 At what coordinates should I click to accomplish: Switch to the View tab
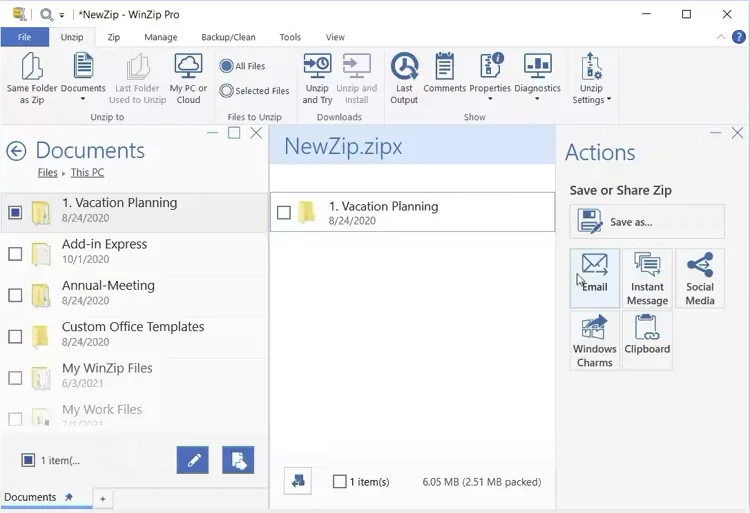(335, 37)
